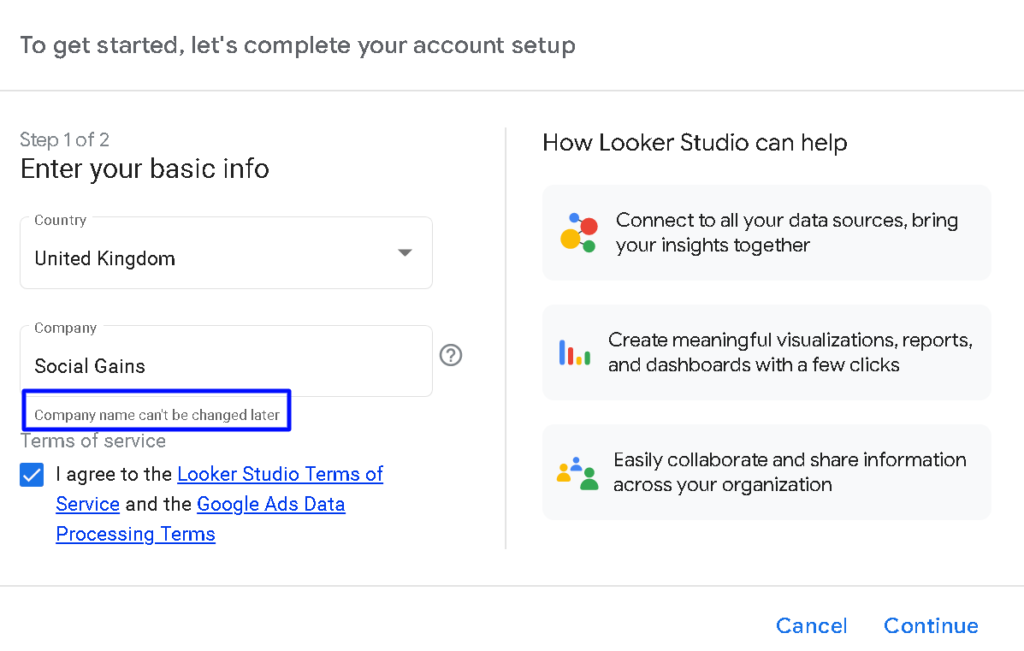The width and height of the screenshot is (1024, 651).
Task: Click Continue to proceed
Action: click(931, 626)
